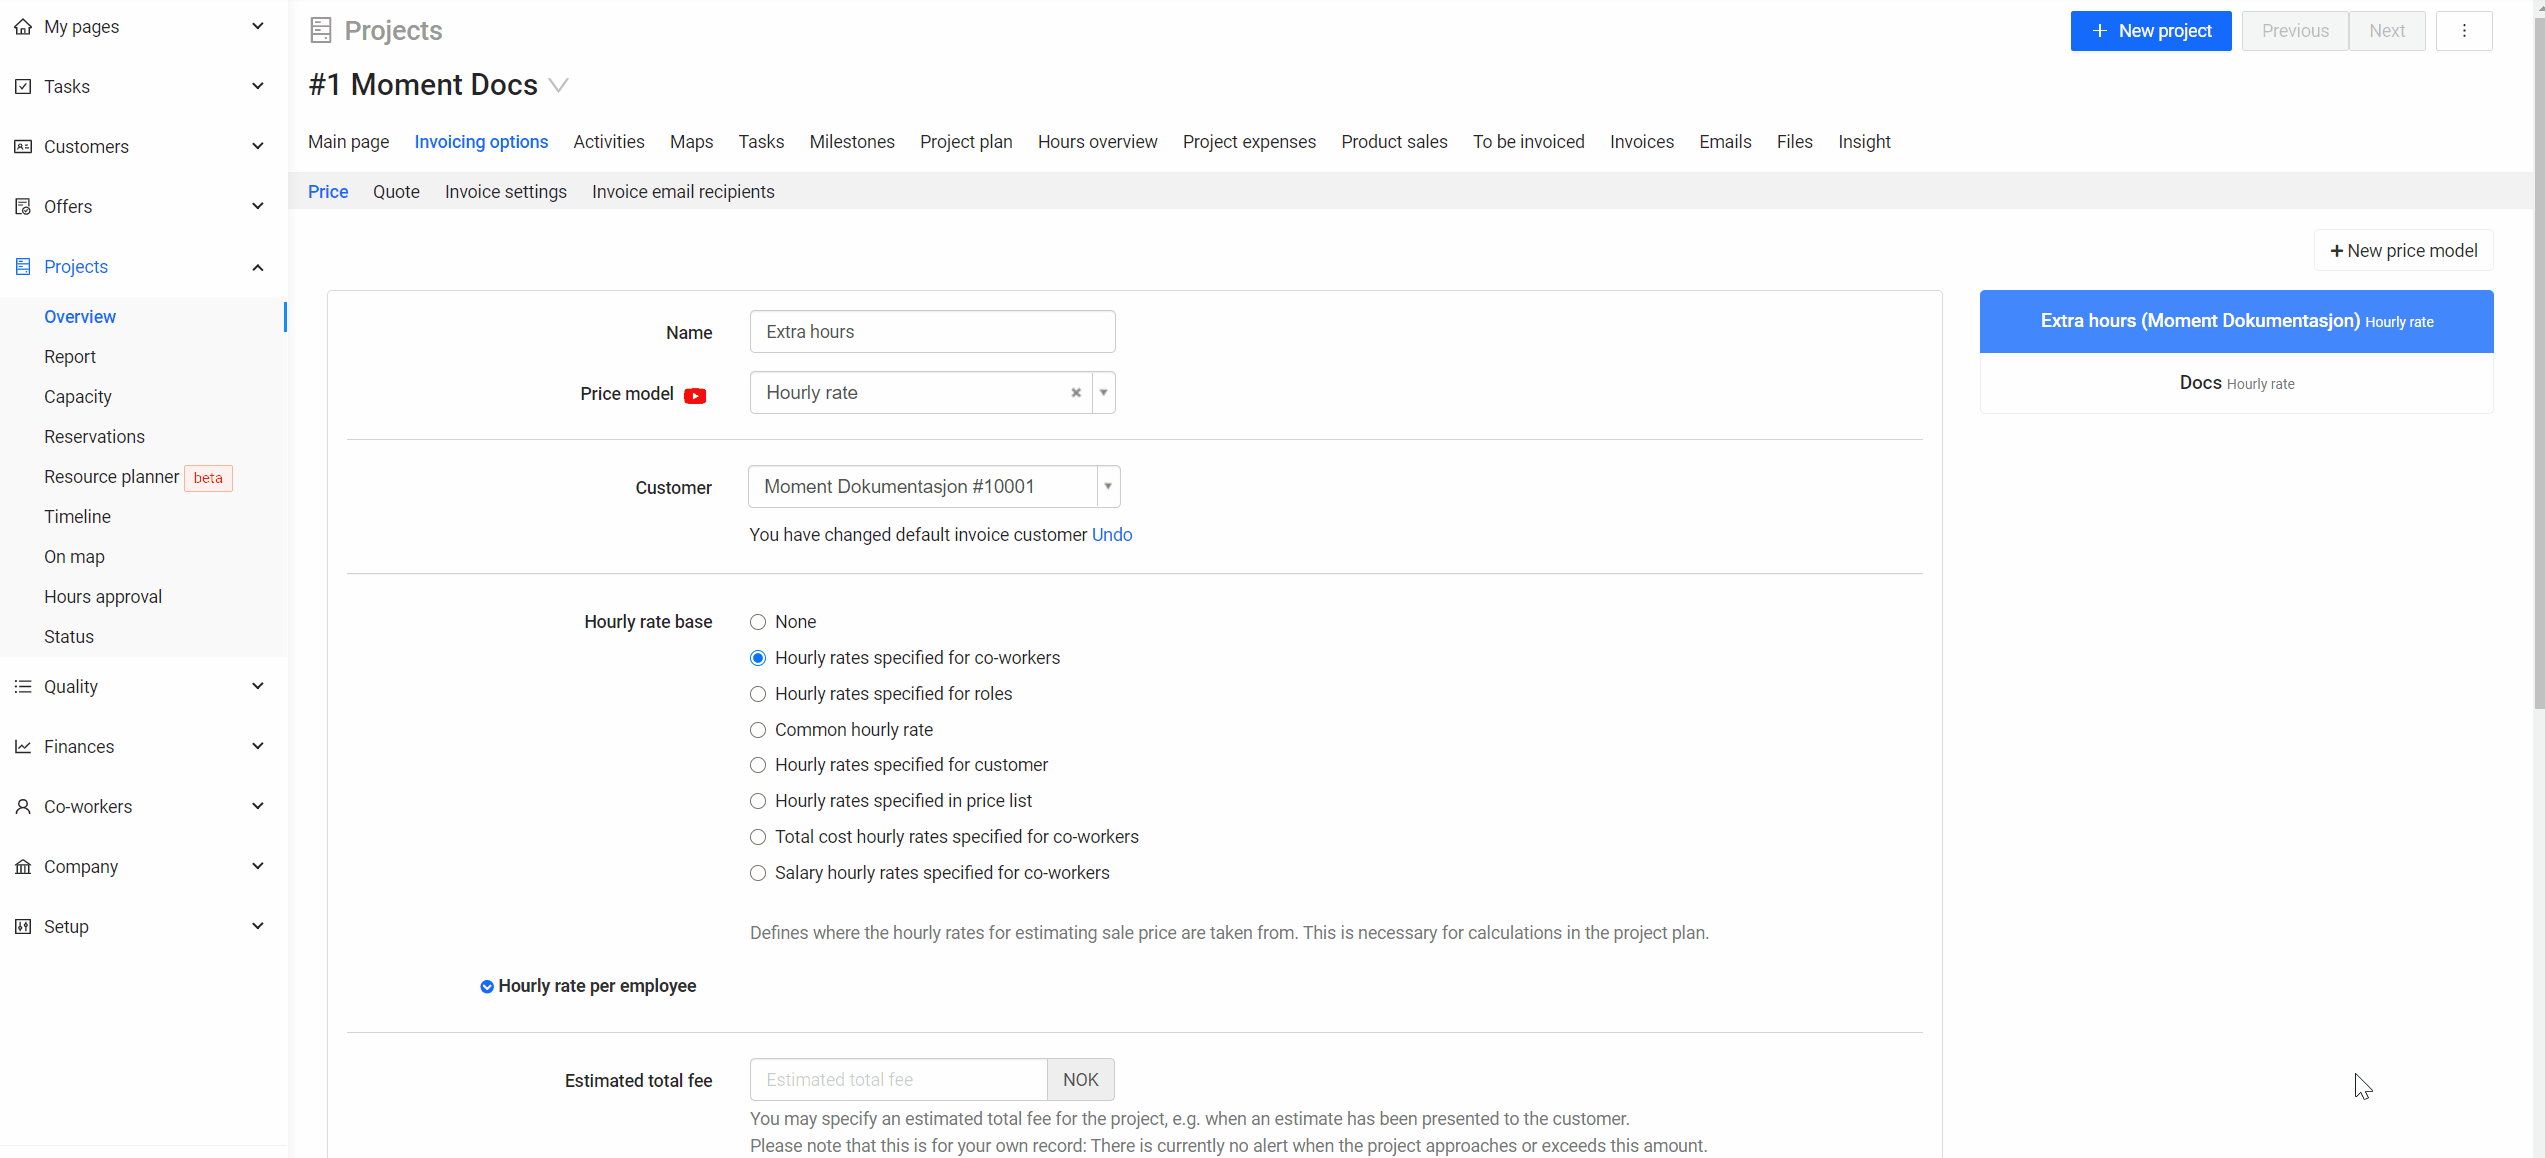Open the Customer dropdown list

click(1108, 487)
